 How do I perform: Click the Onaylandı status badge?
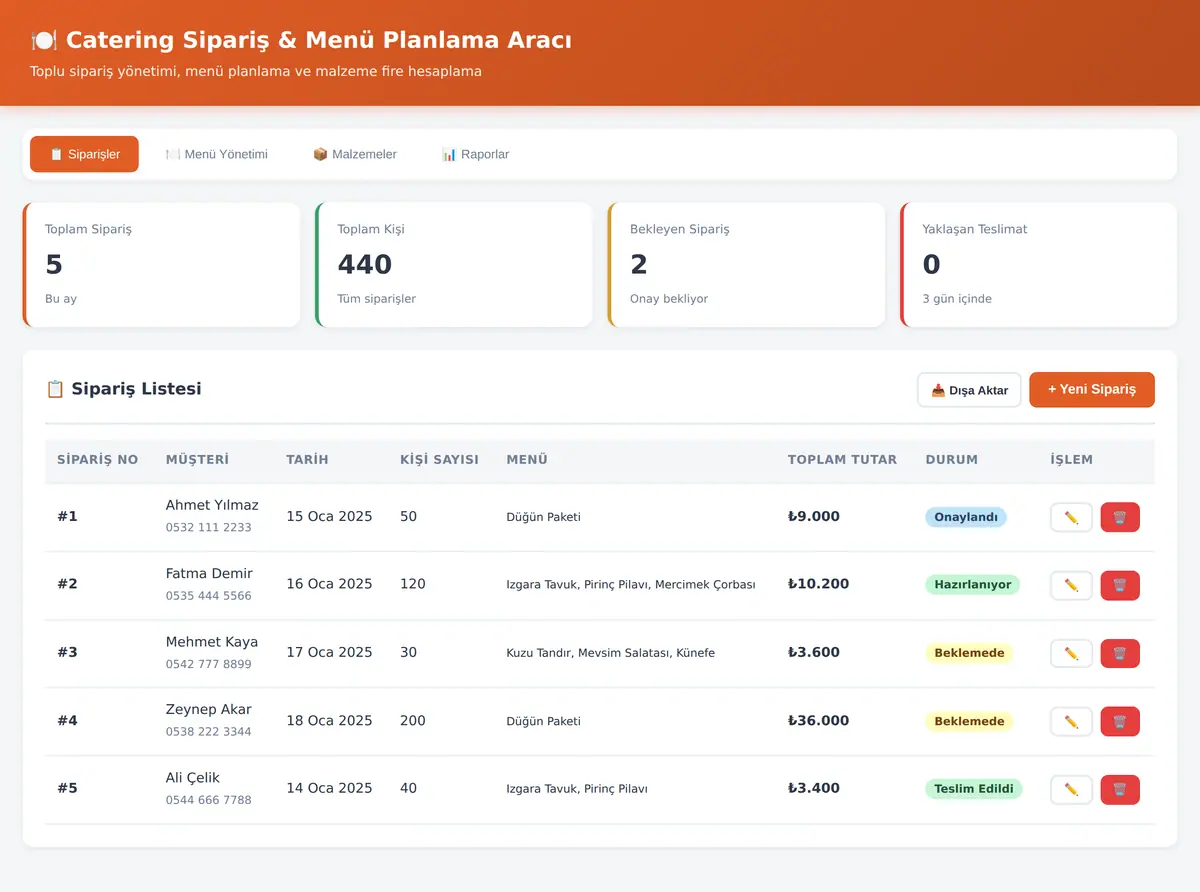966,517
